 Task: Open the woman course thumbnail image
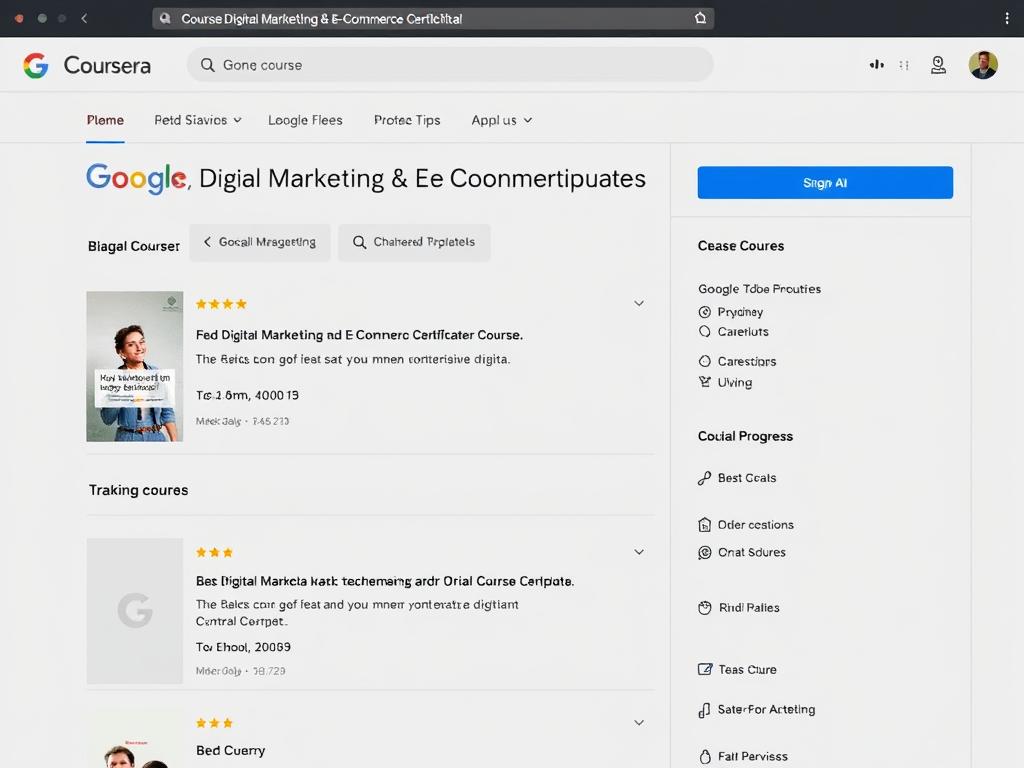[x=135, y=366]
